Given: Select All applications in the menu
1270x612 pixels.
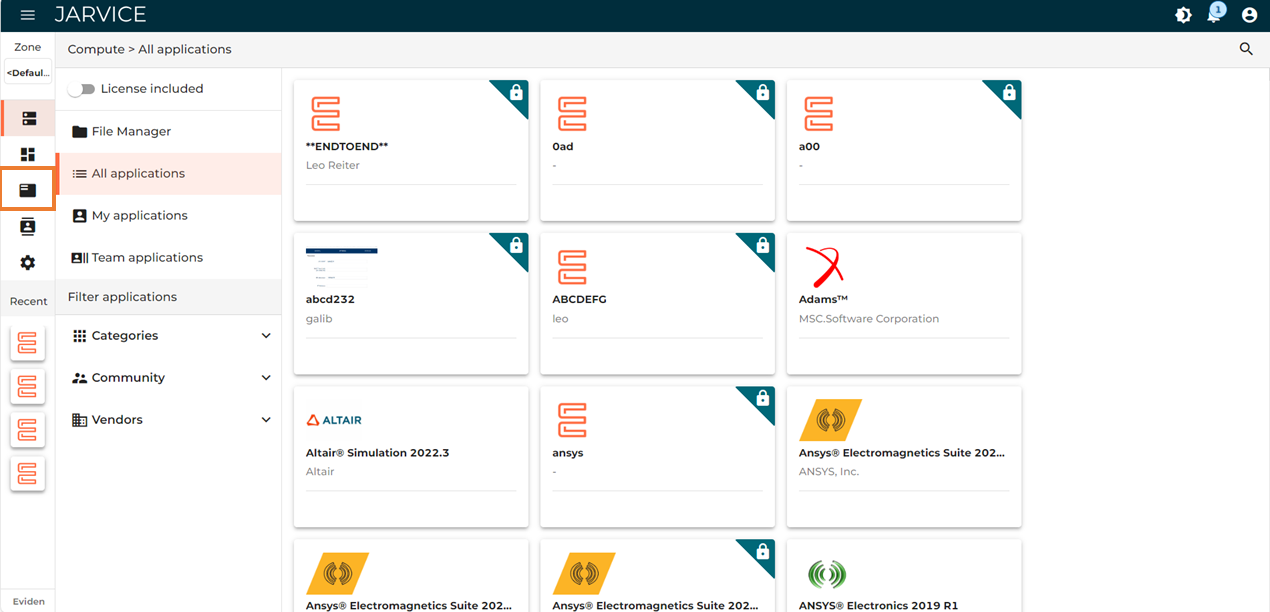Looking at the screenshot, I should pos(169,174).
